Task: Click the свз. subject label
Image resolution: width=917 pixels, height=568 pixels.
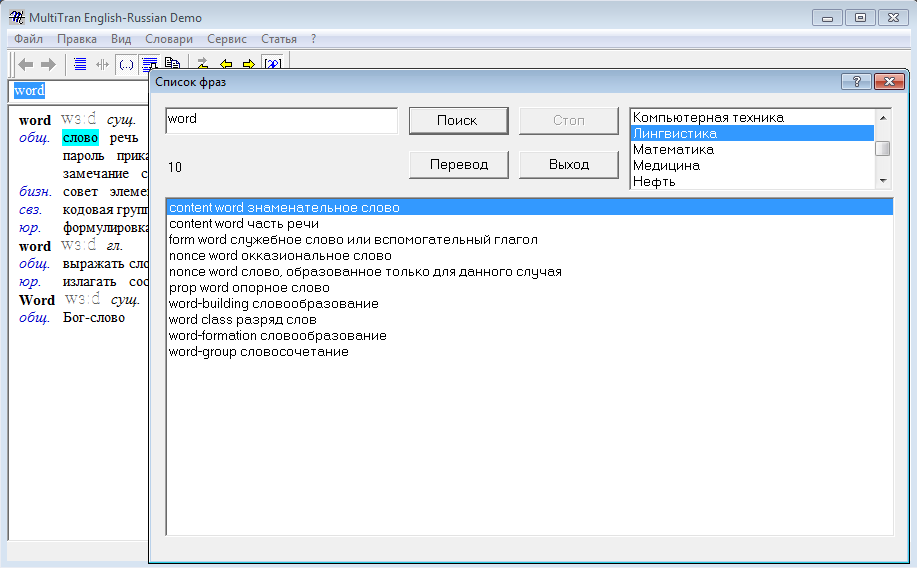Action: coord(30,210)
